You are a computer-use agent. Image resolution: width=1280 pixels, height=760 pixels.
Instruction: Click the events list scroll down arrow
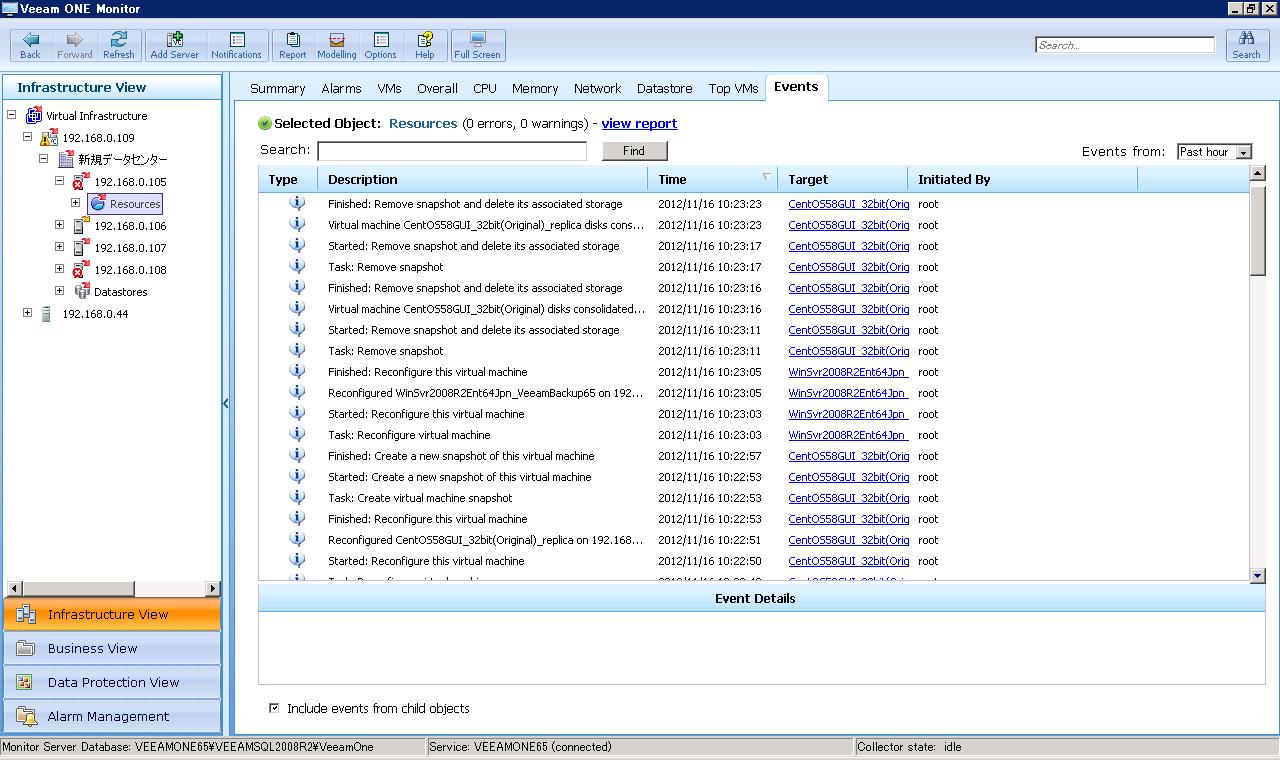(x=1258, y=576)
